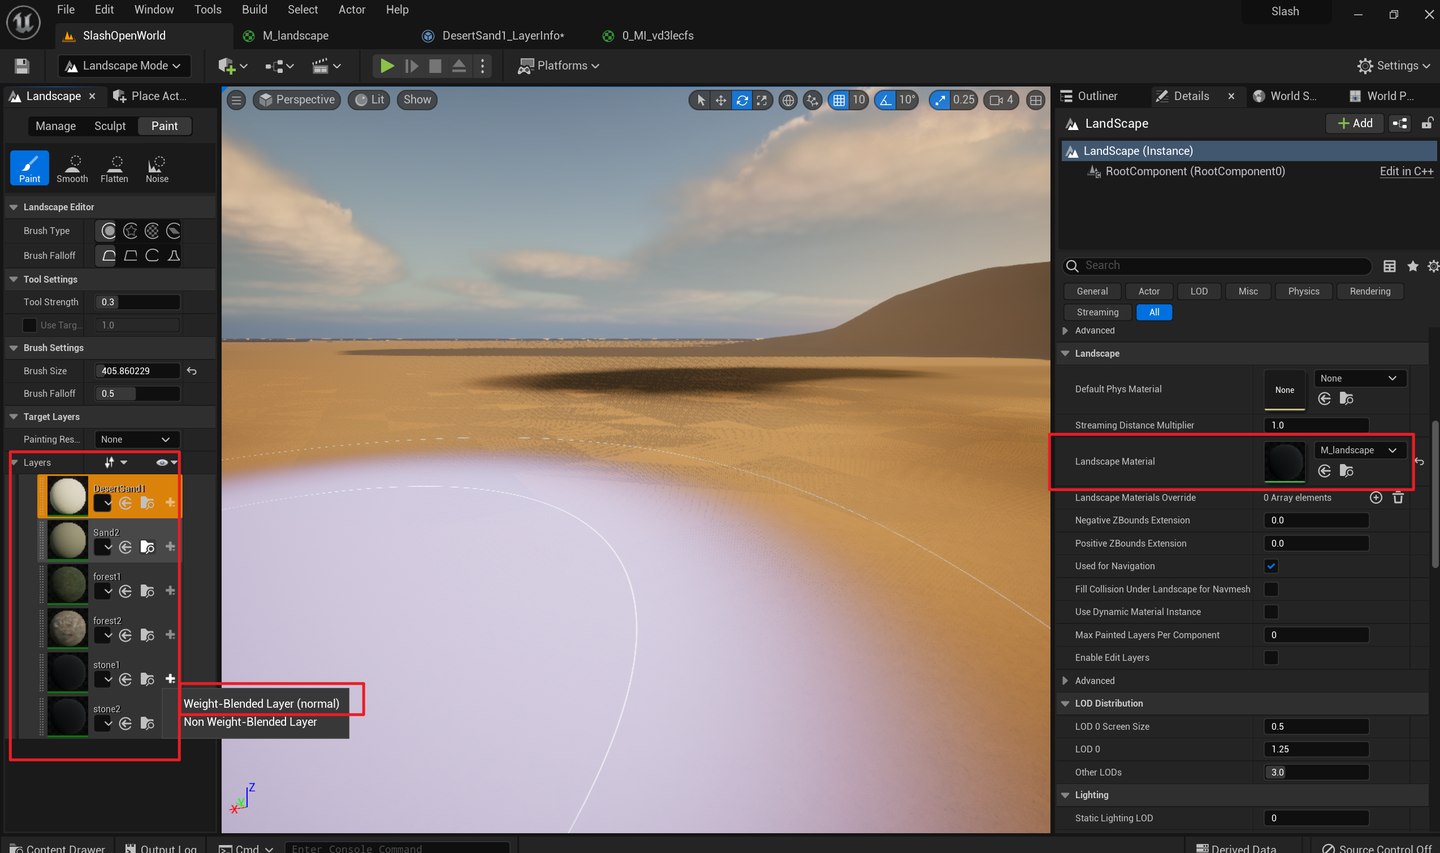The image size is (1440, 853).
Task: Click the Edit in C++ link
Action: tap(1407, 172)
